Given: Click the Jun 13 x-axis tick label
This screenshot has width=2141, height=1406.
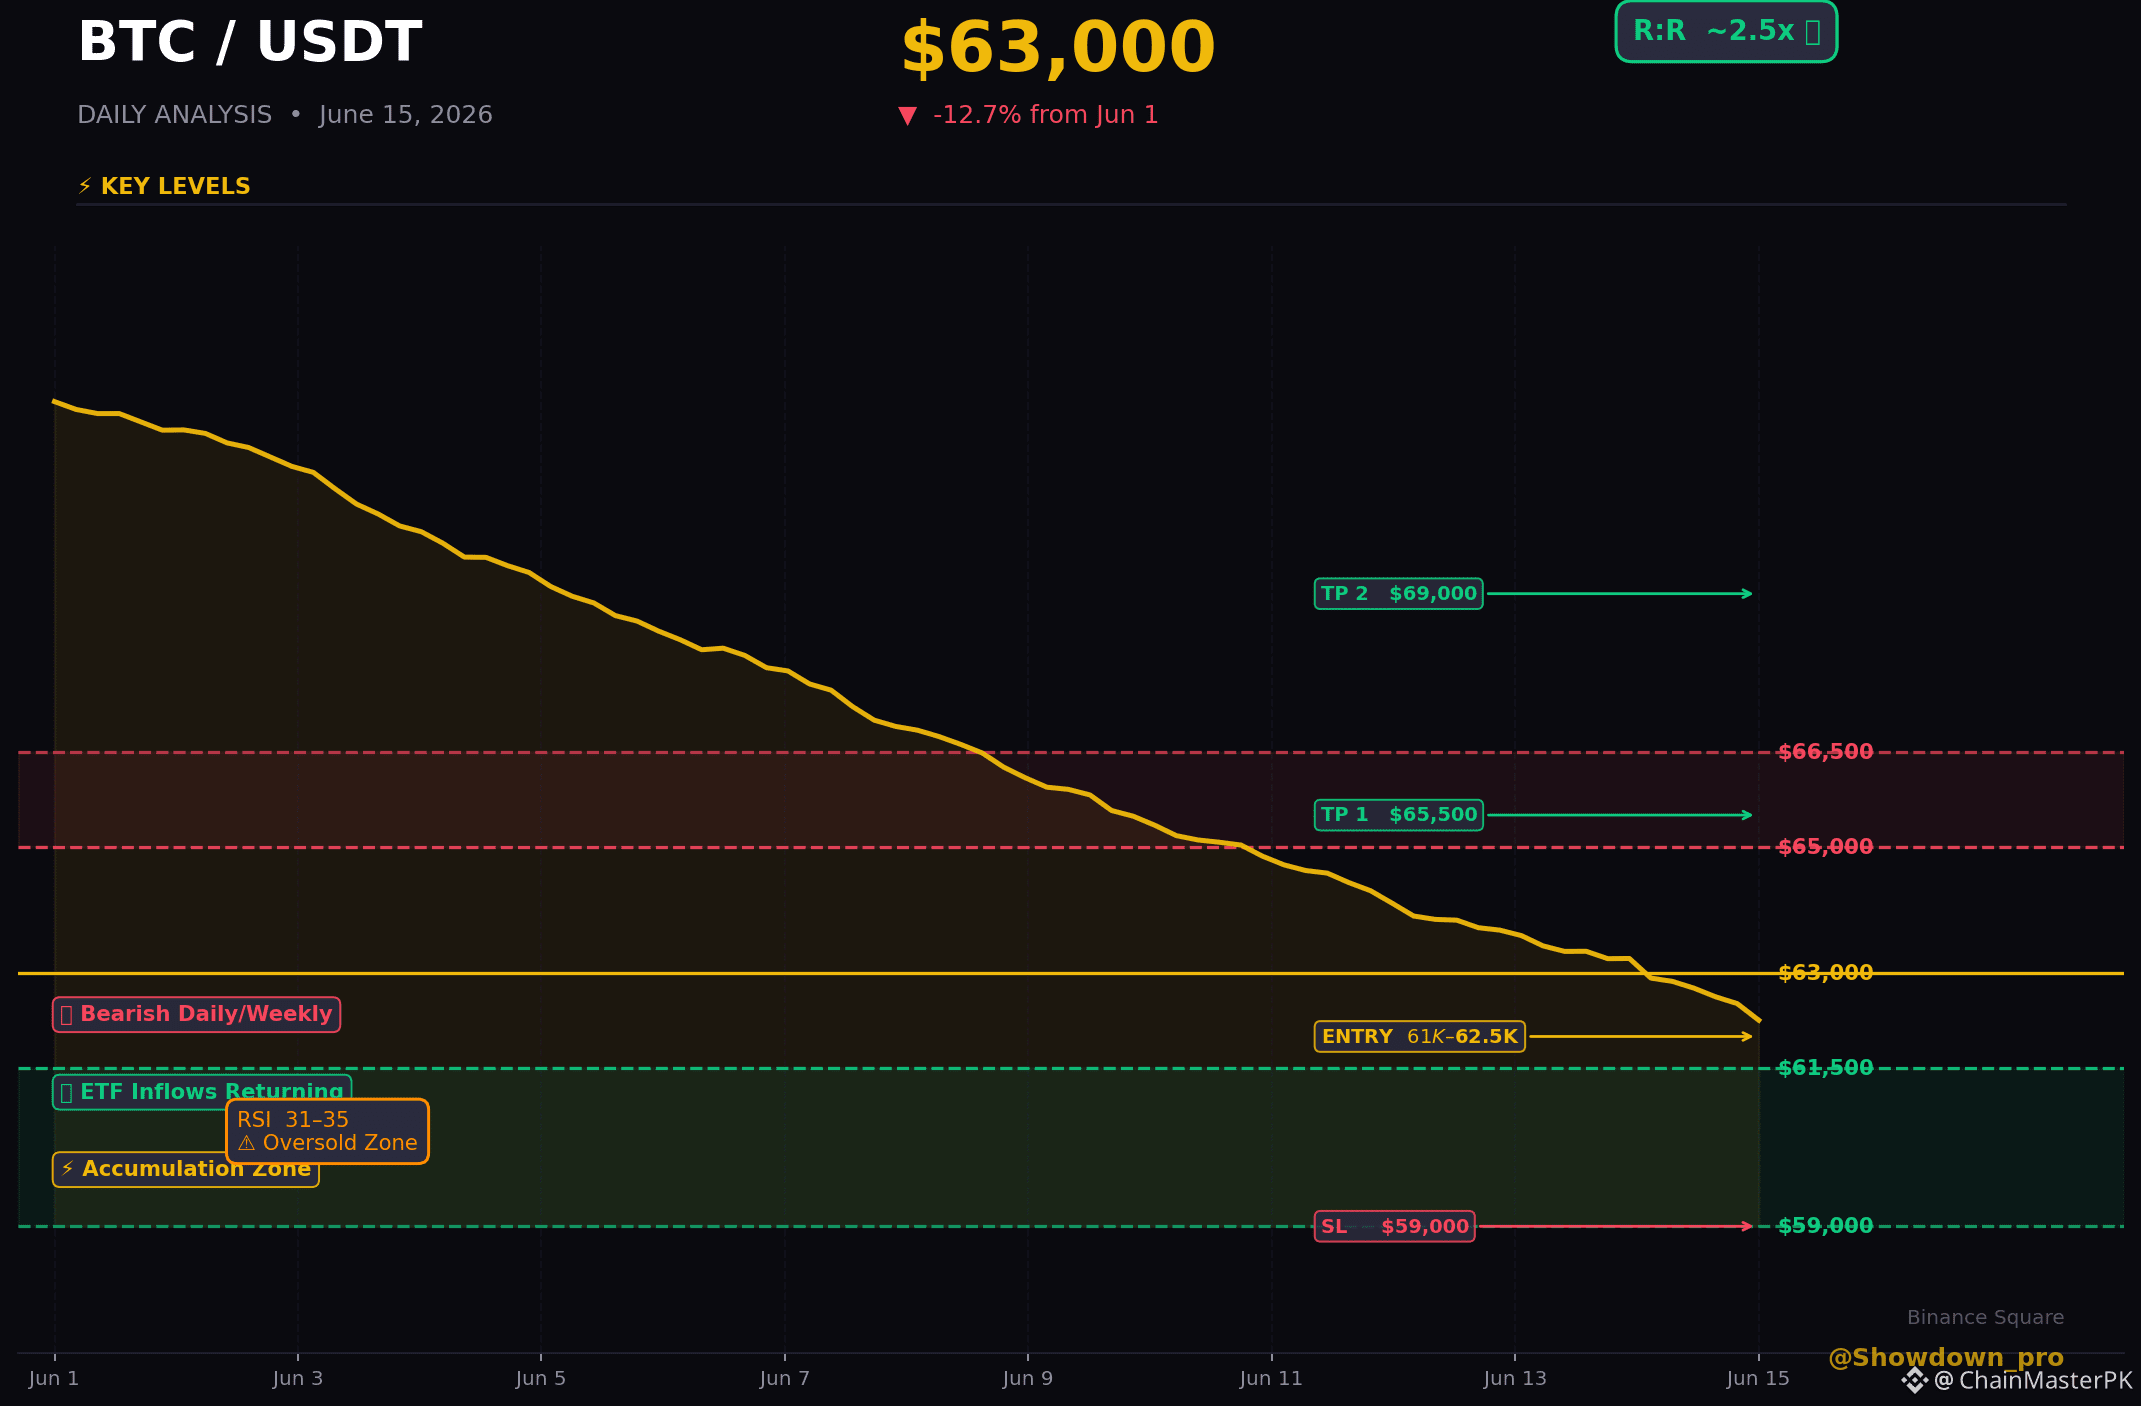Looking at the screenshot, I should click(x=1515, y=1379).
